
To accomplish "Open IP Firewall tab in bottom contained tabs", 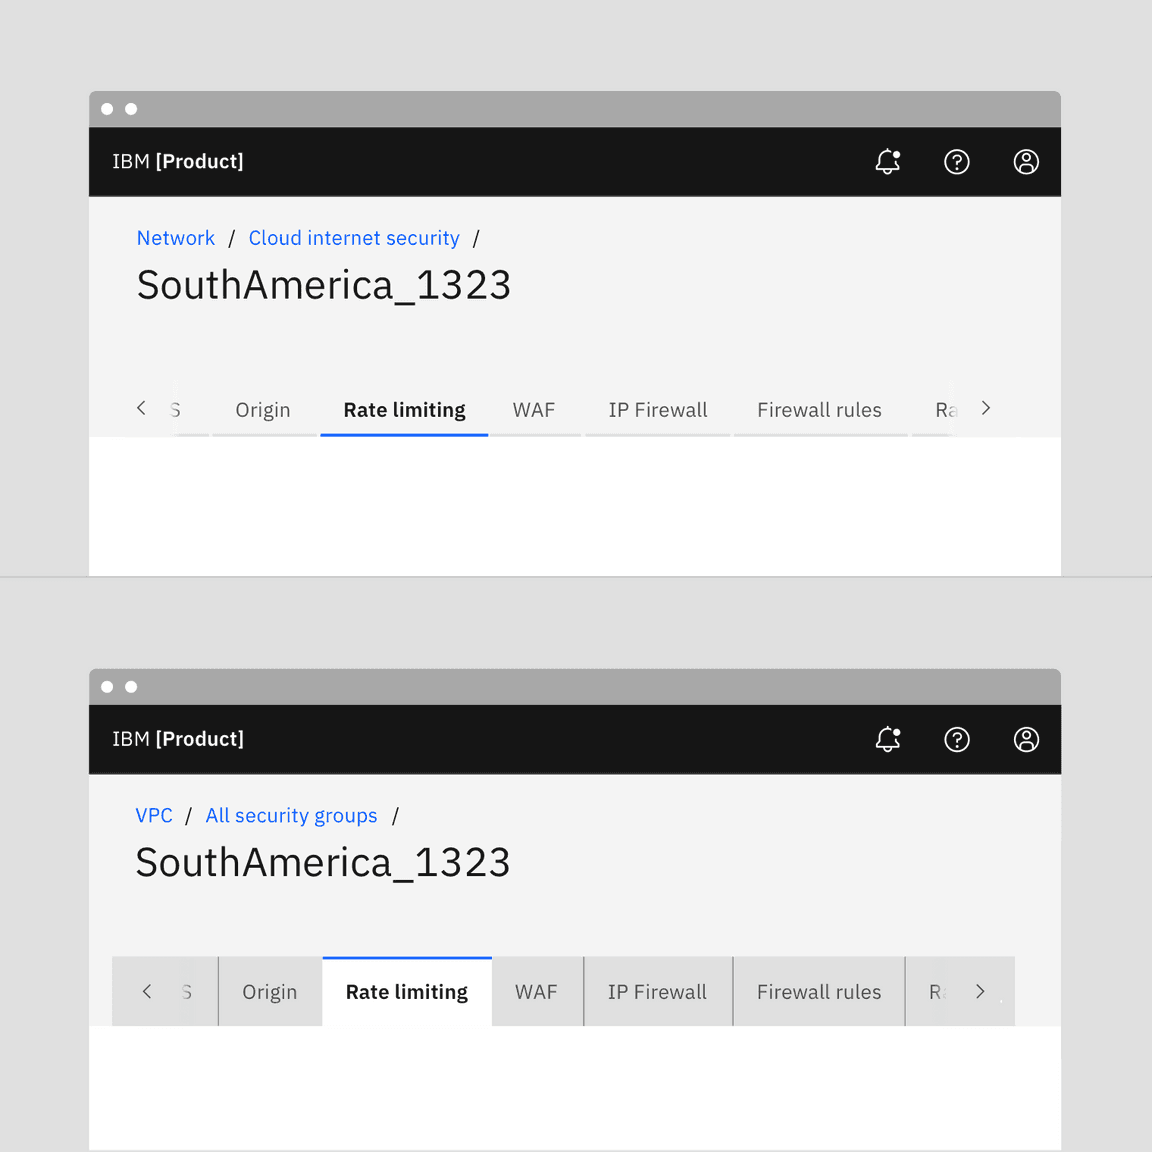I will [x=657, y=992].
